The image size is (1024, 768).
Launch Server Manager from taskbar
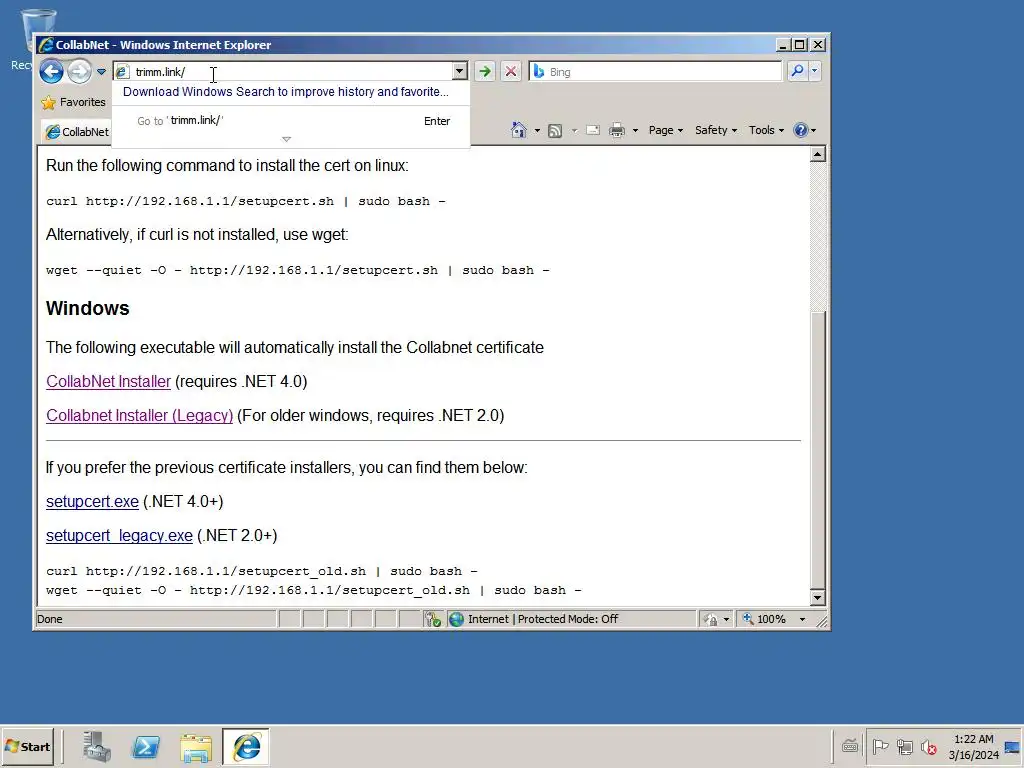[97, 746]
